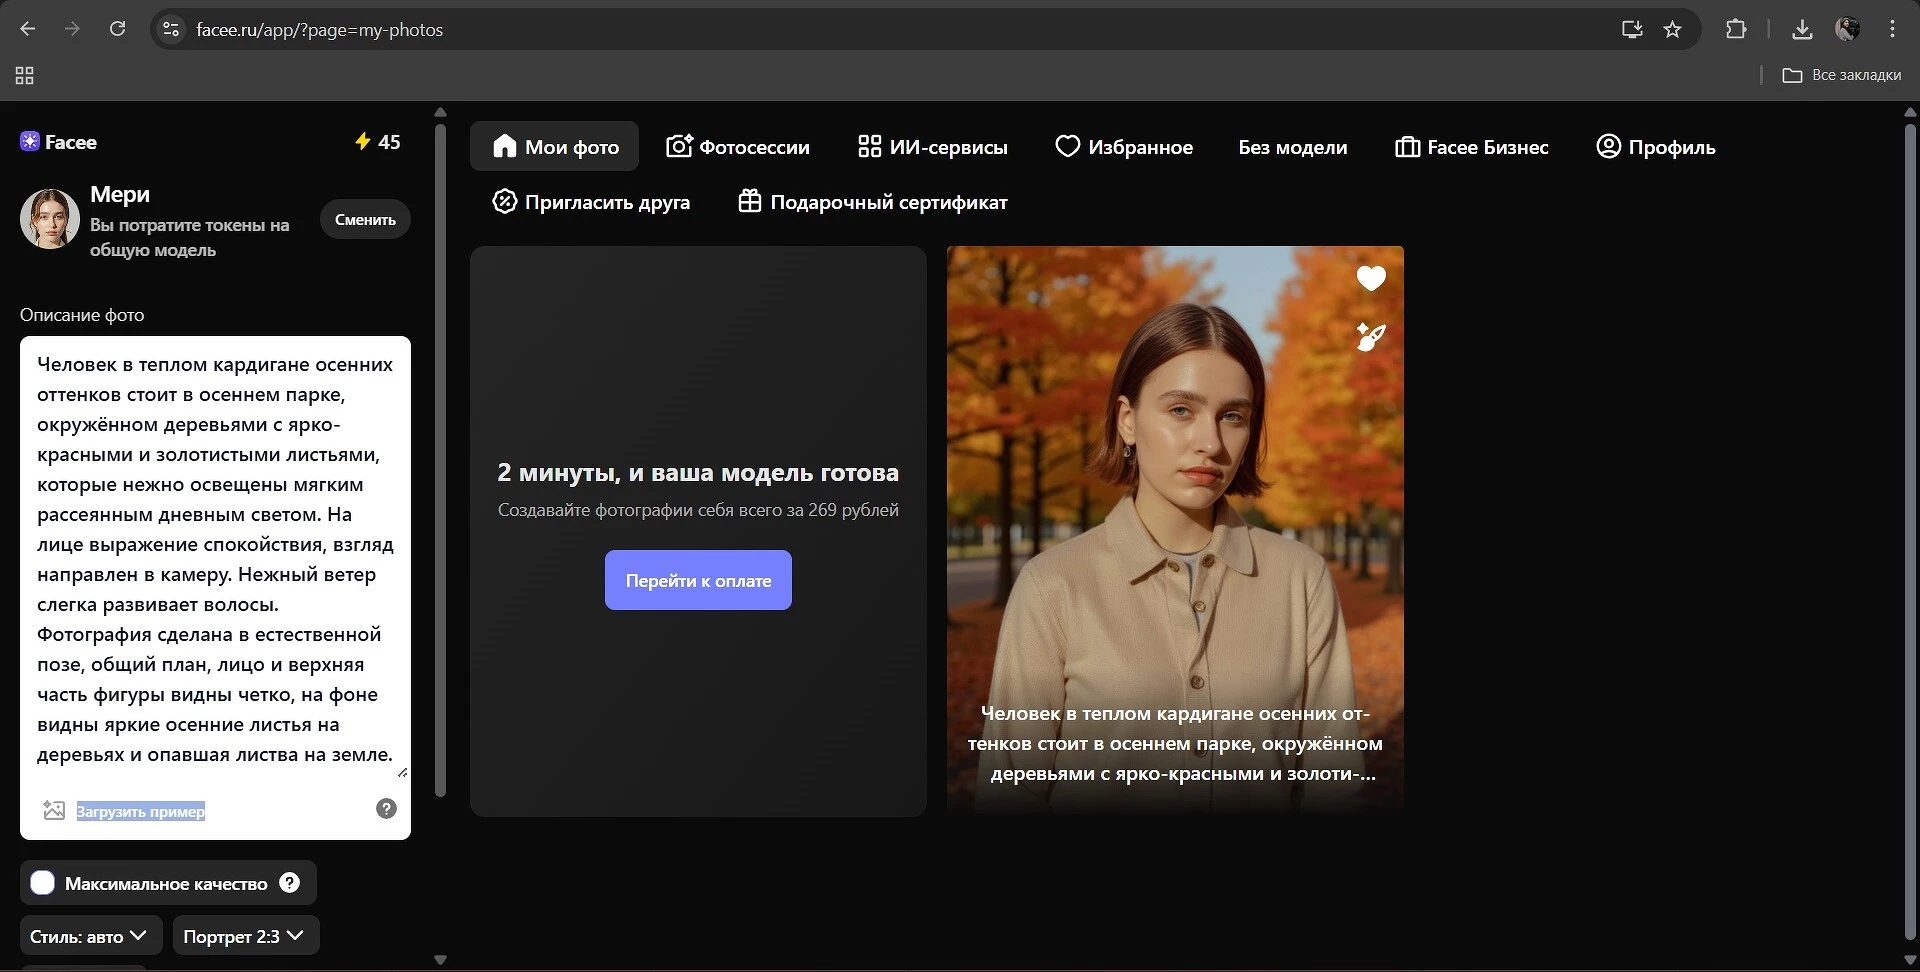The width and height of the screenshot is (1920, 972).
Task: Go to the Избранное tab
Action: (1124, 147)
